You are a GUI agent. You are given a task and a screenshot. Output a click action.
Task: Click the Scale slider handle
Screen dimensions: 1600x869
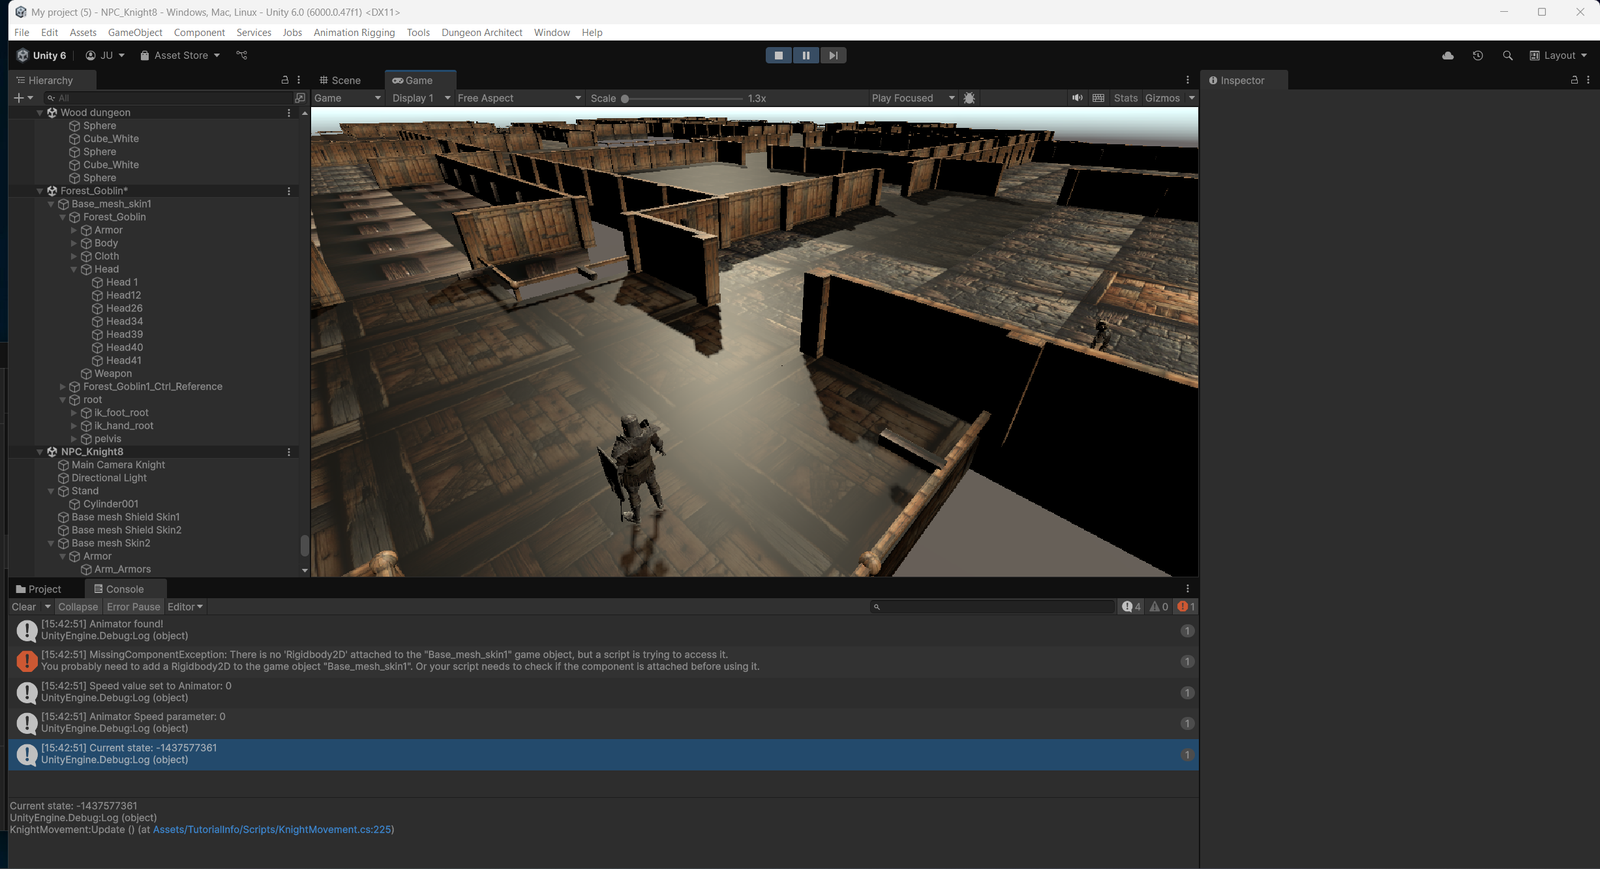click(625, 99)
